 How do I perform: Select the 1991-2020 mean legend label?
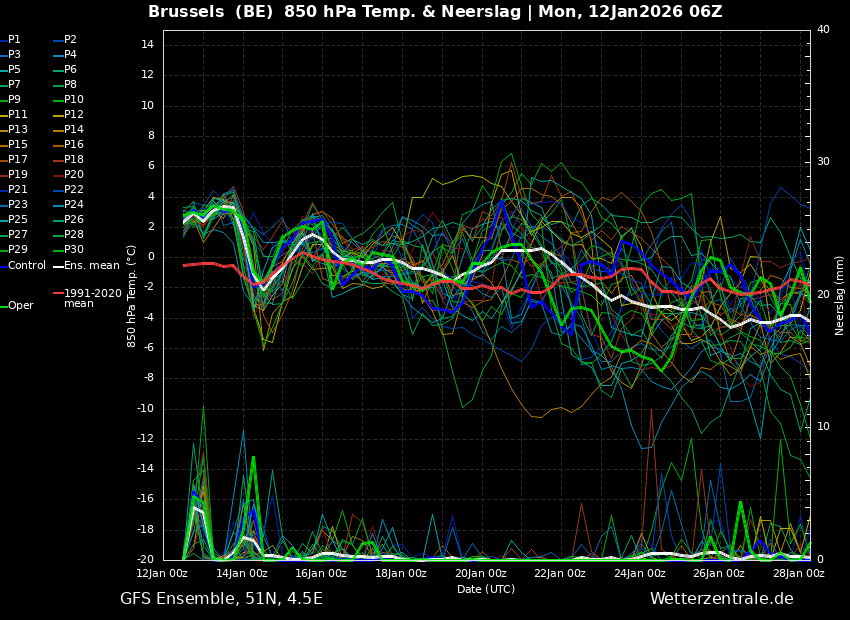point(93,298)
